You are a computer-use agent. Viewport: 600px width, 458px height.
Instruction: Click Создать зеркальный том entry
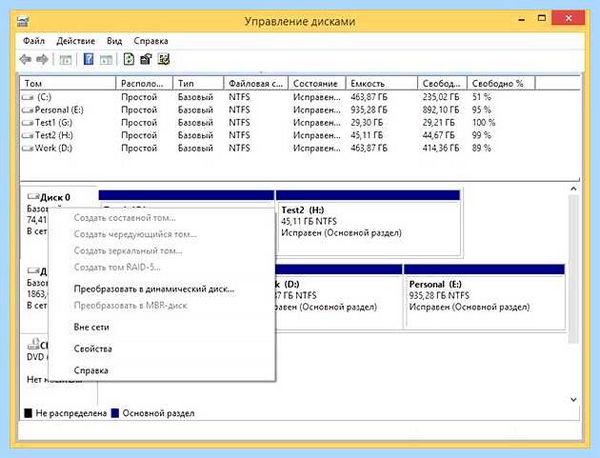click(x=128, y=251)
